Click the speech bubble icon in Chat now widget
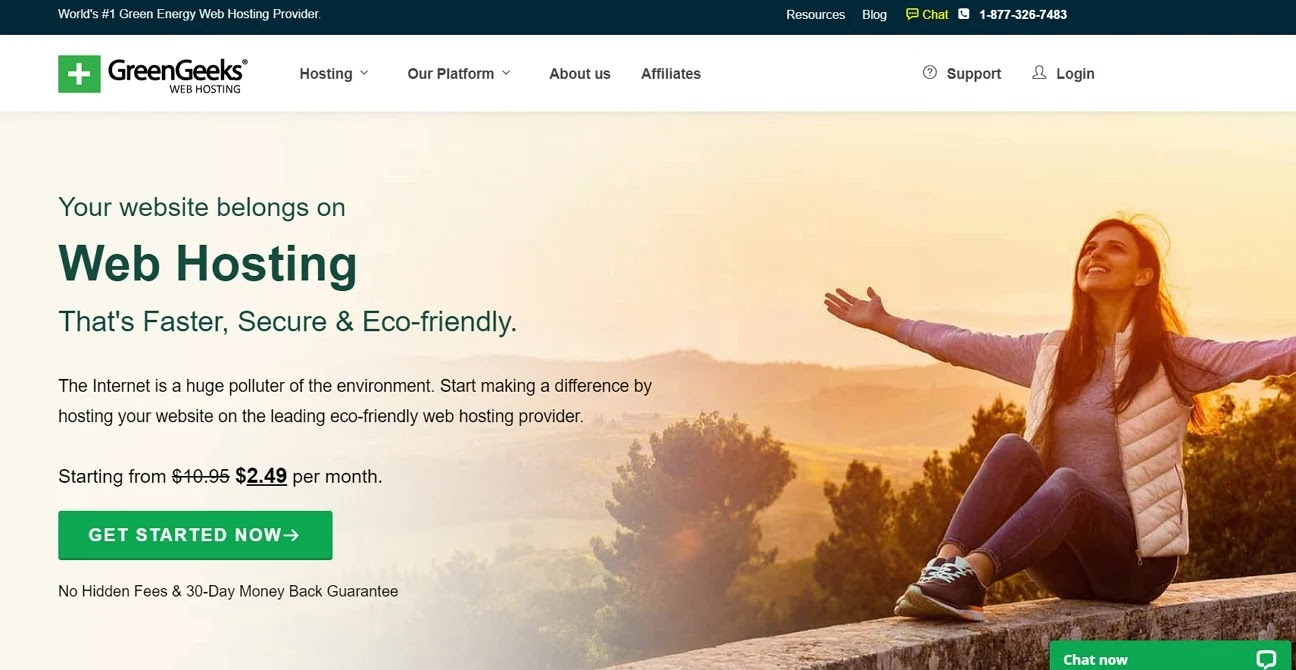Screen dimensions: 1296x670 [x=1266, y=659]
